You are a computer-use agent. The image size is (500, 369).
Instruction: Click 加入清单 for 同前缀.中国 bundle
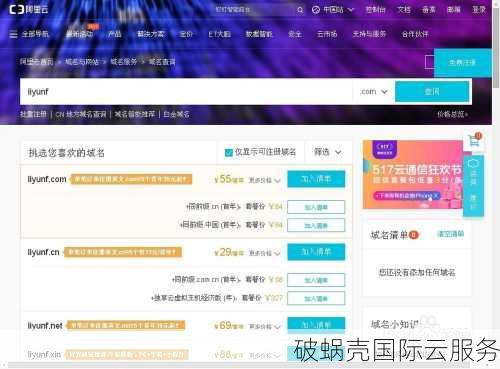(316, 225)
